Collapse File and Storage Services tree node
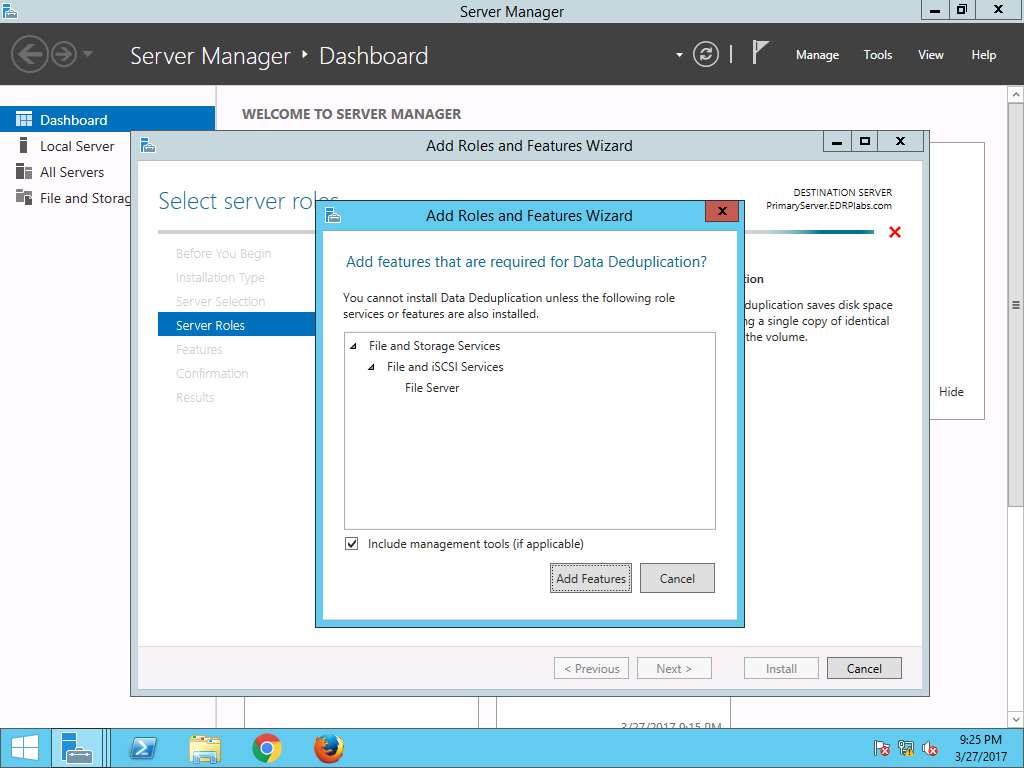This screenshot has width=1024, height=768. (x=353, y=346)
